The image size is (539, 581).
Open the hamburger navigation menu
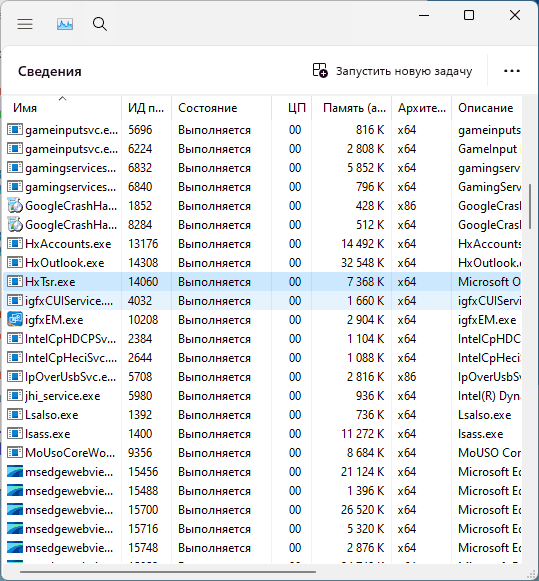25,24
